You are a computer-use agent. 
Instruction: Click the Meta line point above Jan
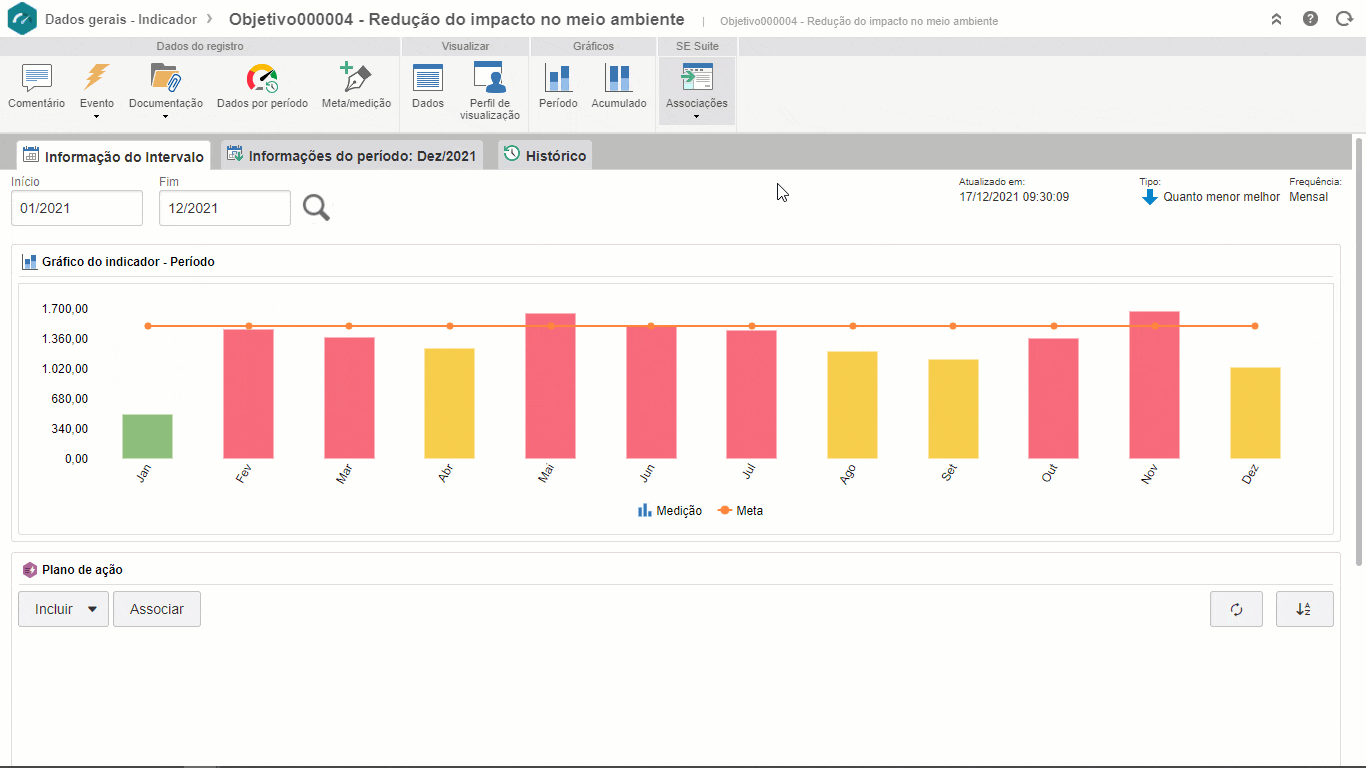click(148, 326)
